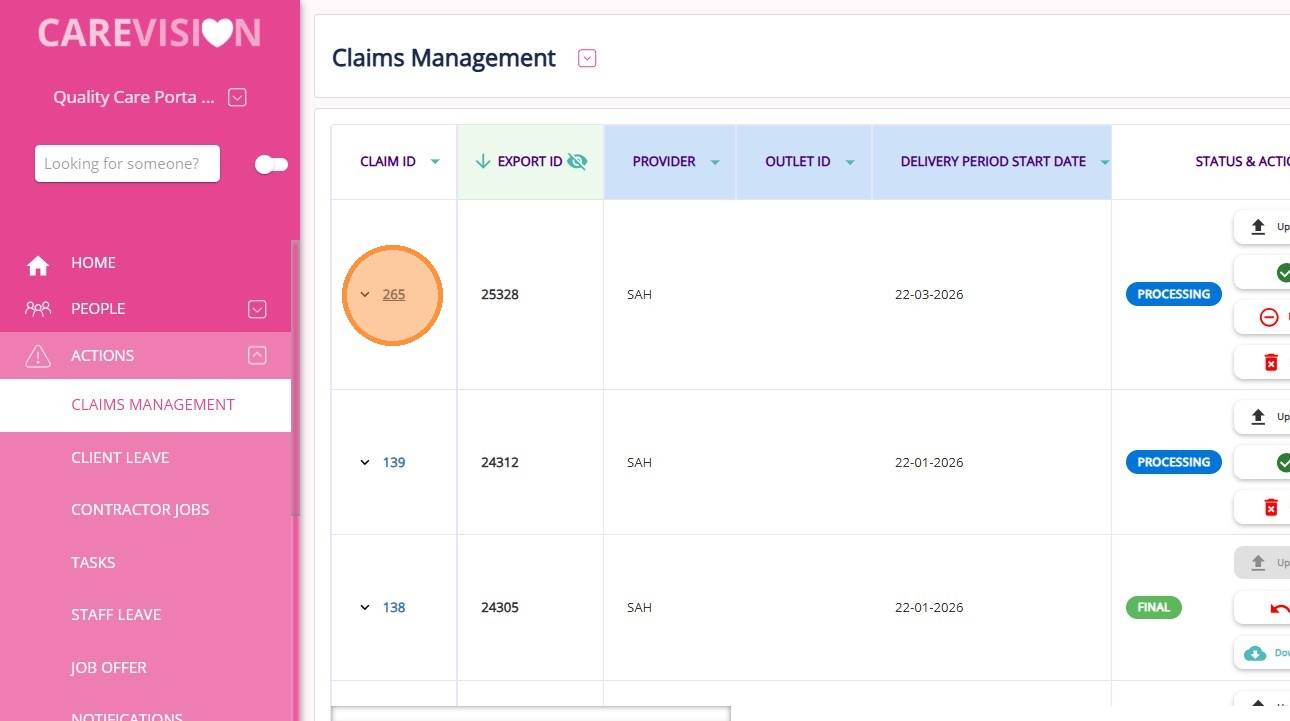Click the download cloud icon for claim 138
This screenshot has width=1290, height=721.
pyautogui.click(x=1255, y=653)
